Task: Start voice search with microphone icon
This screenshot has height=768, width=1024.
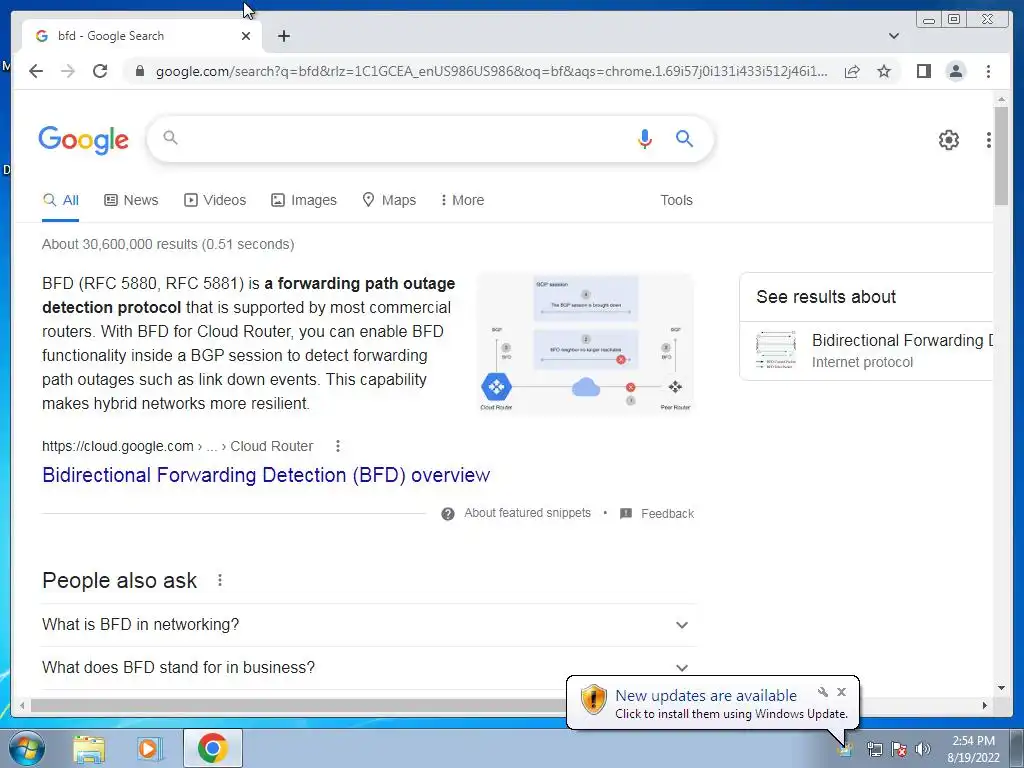Action: tap(645, 138)
